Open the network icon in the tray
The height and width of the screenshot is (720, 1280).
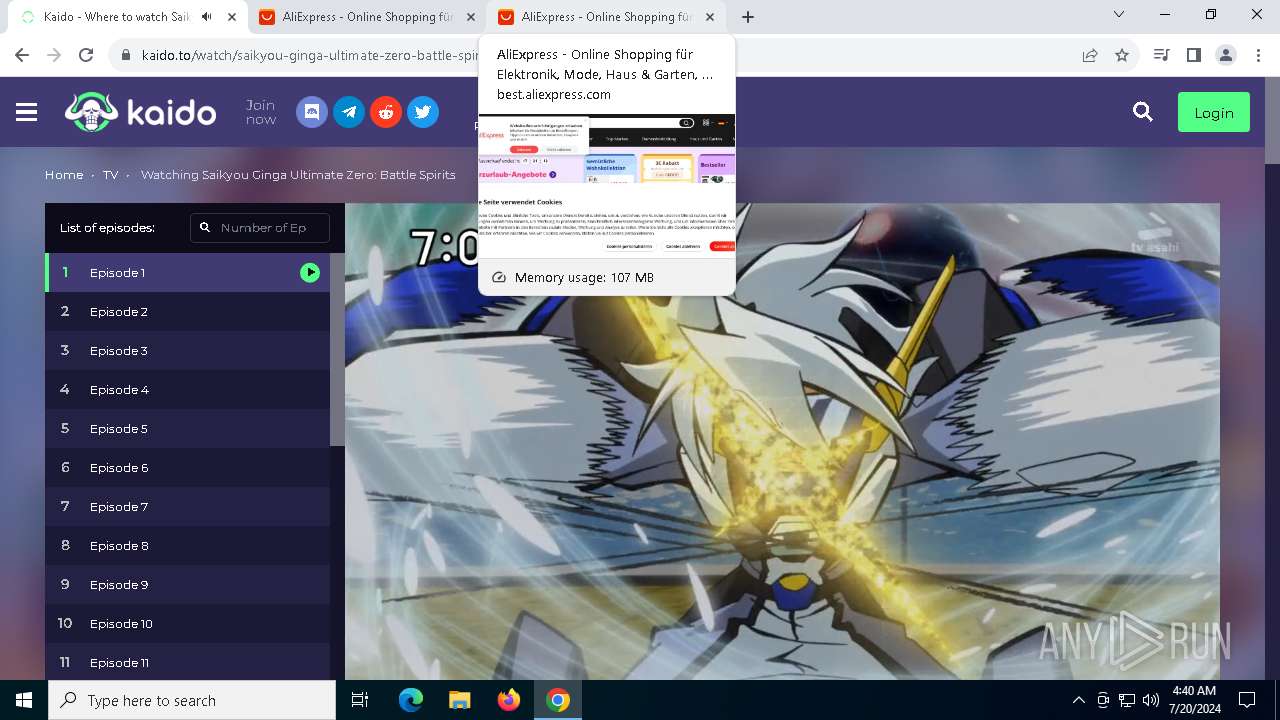pos(1127,700)
